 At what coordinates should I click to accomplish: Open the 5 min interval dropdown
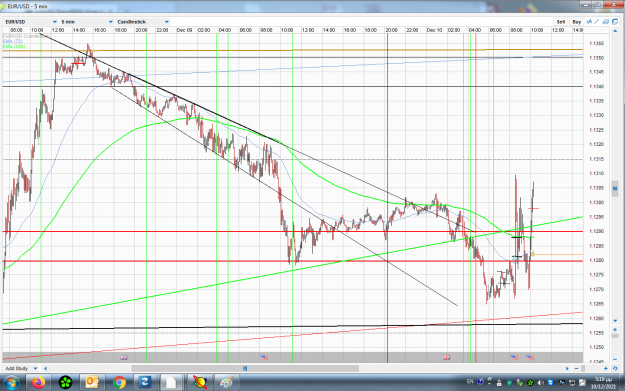tap(86, 22)
